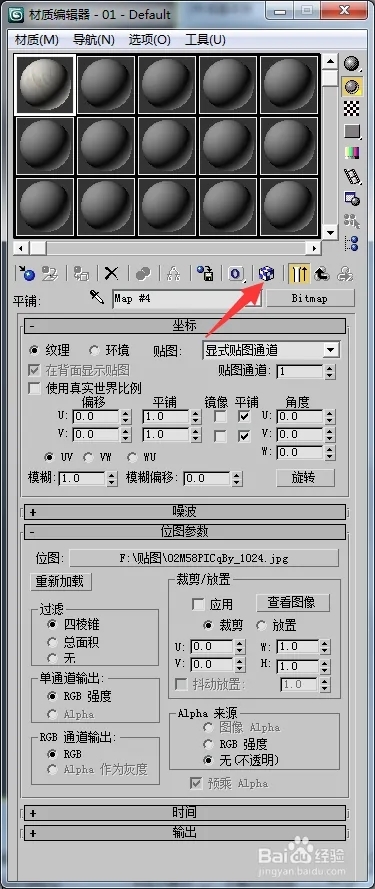The width and height of the screenshot is (375, 889).
Task: Open the 工具(U) menu
Action: [x=205, y=40]
